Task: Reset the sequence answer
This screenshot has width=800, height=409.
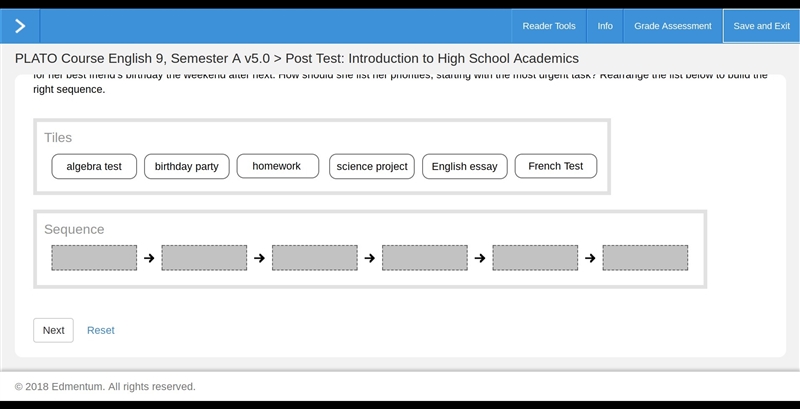Action: 101,330
